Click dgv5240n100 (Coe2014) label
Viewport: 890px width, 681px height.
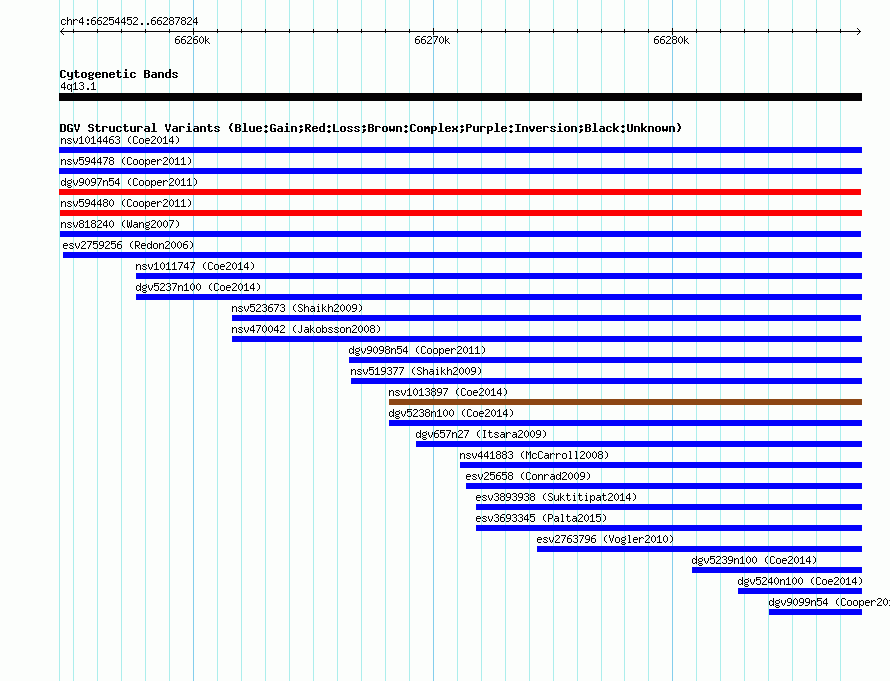tap(800, 581)
